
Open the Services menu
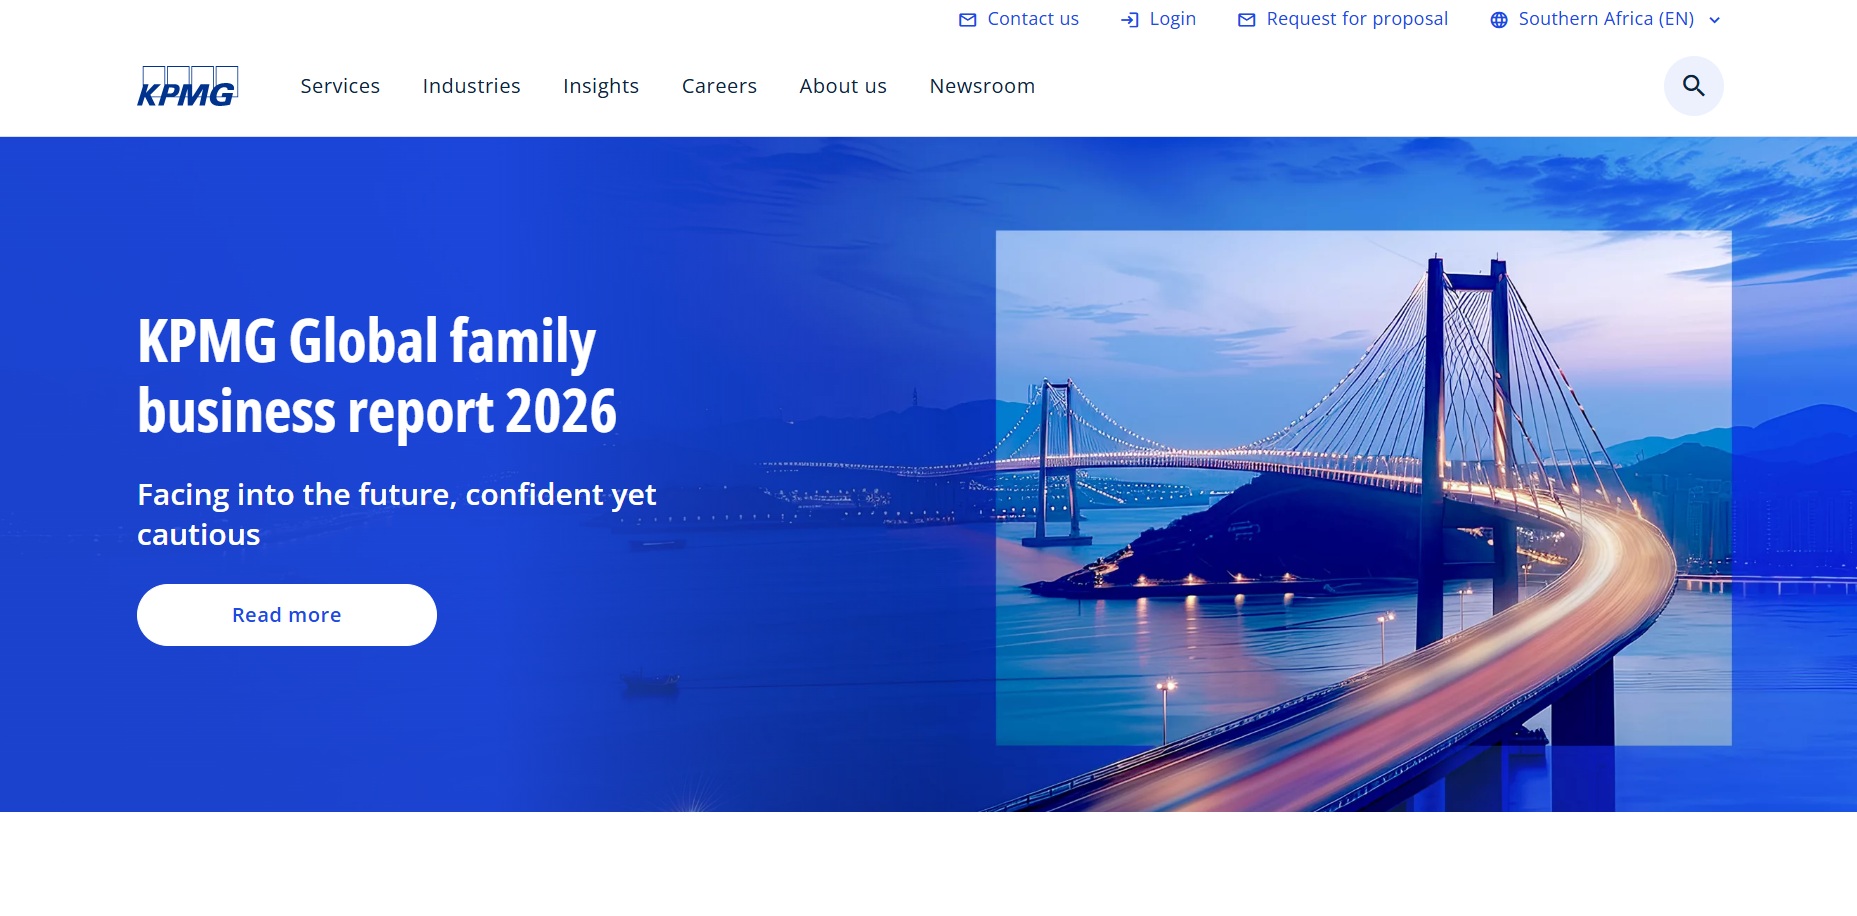pyautogui.click(x=340, y=86)
